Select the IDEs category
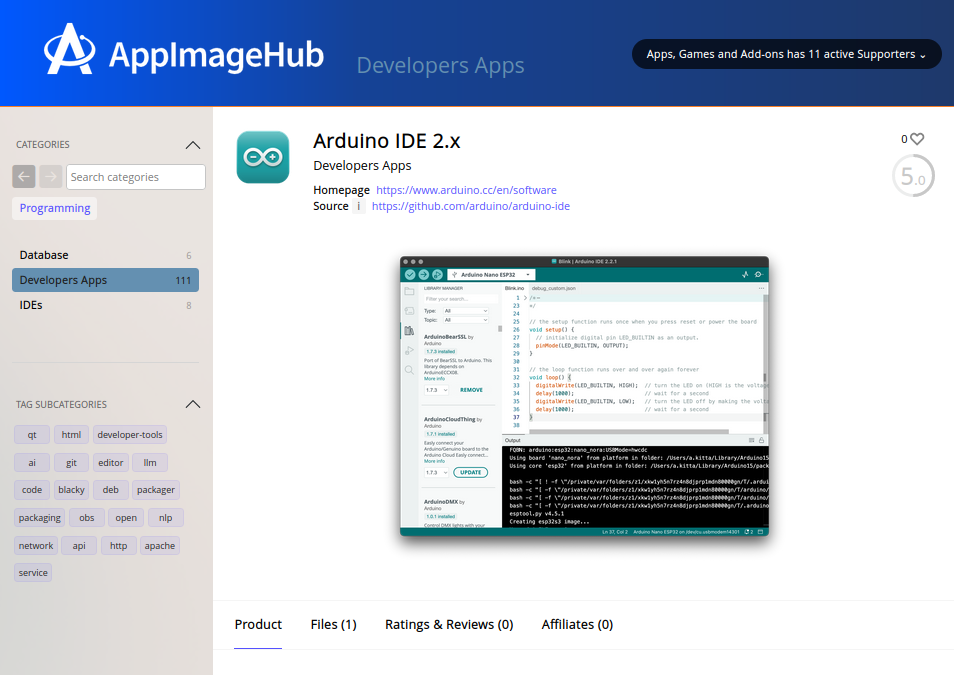Screen dimensions: 954x675 [105, 305]
